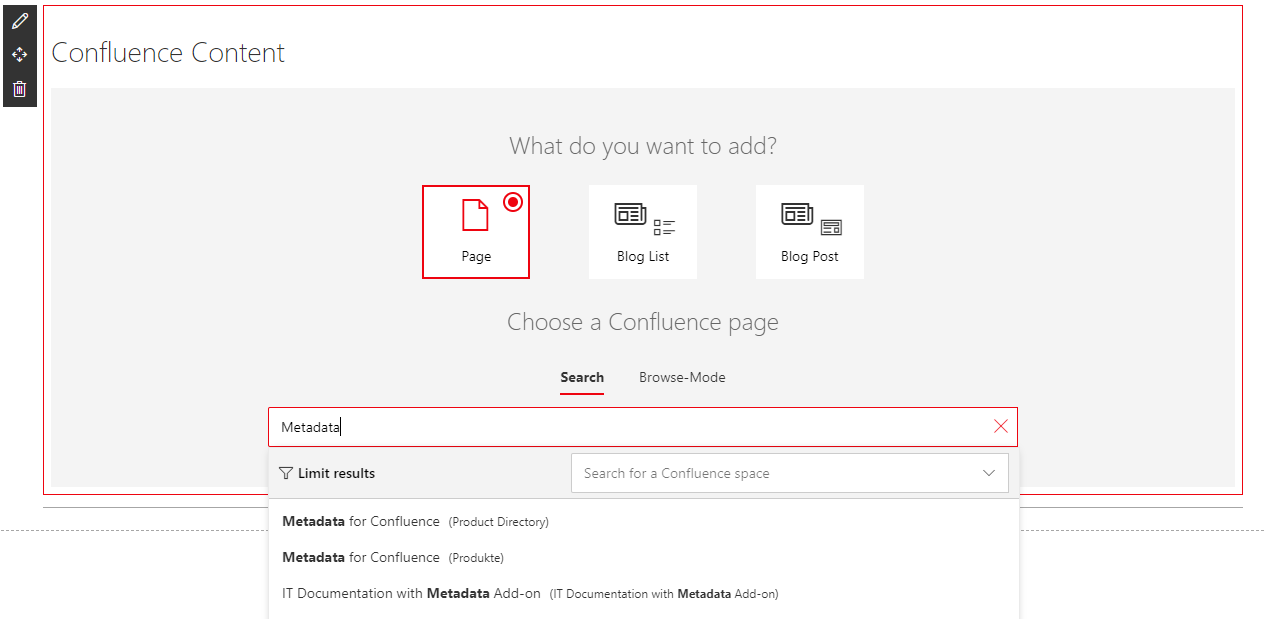The width and height of the screenshot is (1265, 619).
Task: Select the pencil icon to edit the web part
Action: click(x=19, y=19)
